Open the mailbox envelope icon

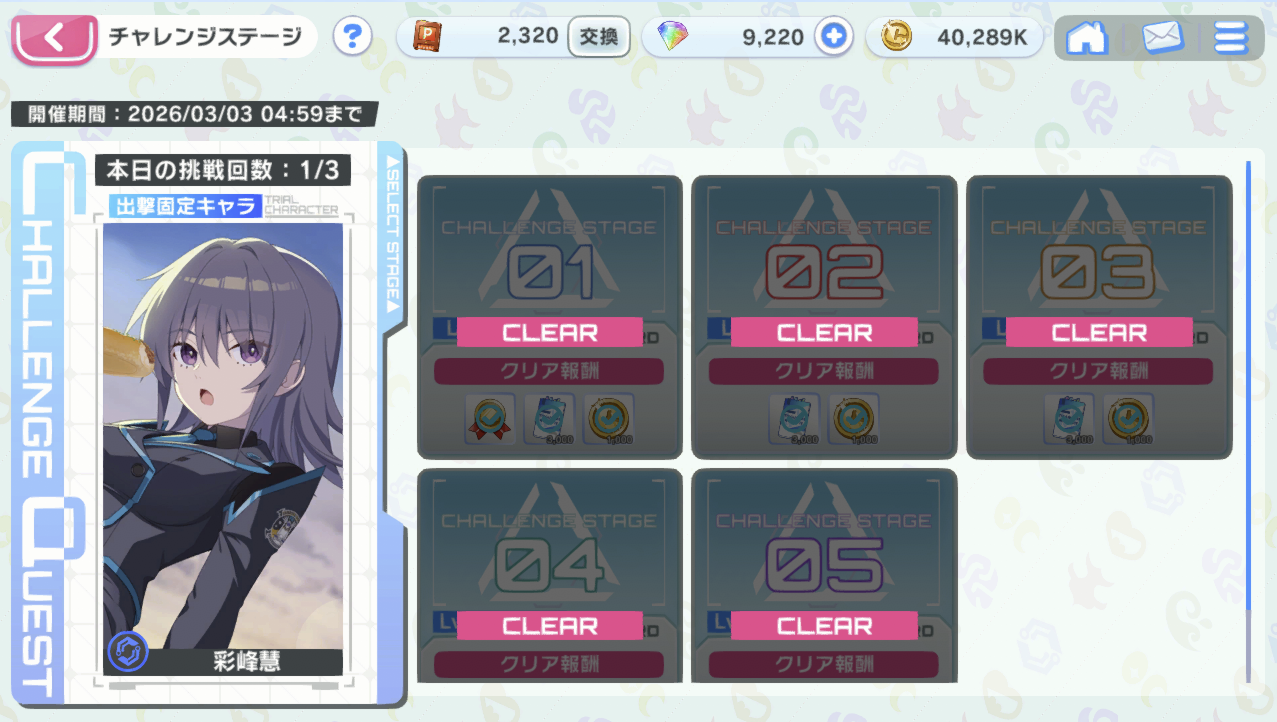coord(1163,38)
